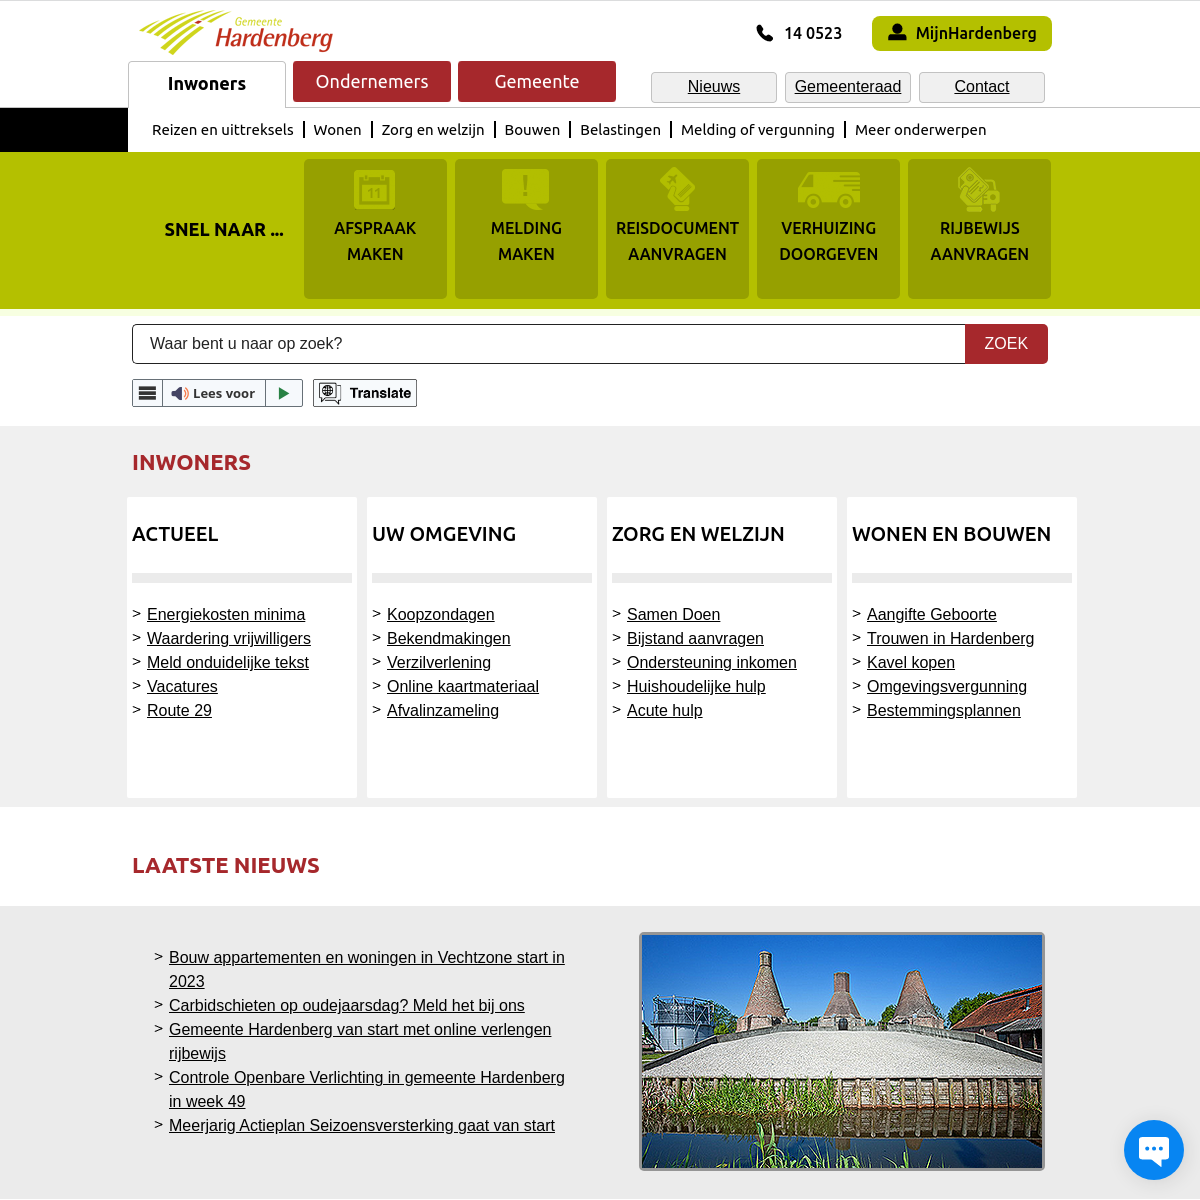
Task: Click the passport icon above Reisdocument aanvragen
Action: pos(677,189)
